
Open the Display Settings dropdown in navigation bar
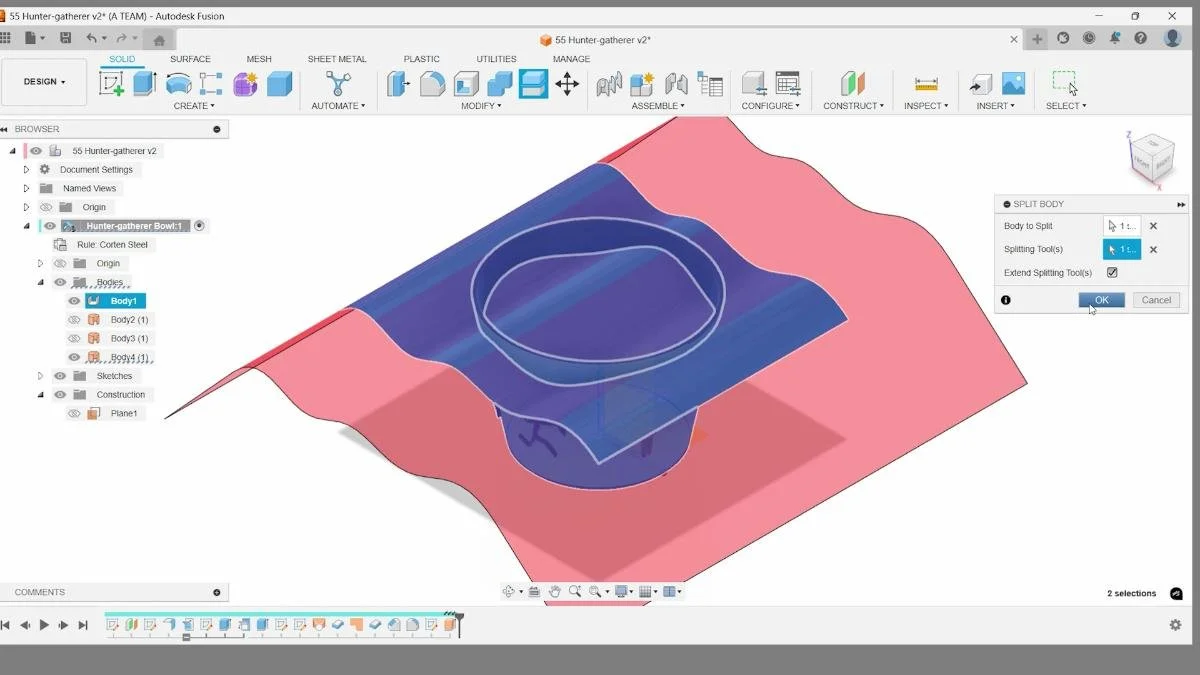pyautogui.click(x=621, y=590)
